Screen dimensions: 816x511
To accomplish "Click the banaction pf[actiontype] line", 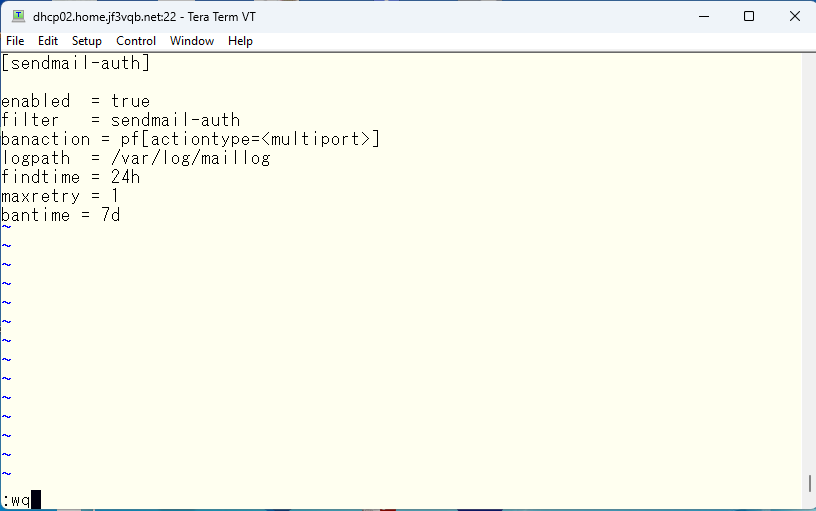I will (190, 139).
